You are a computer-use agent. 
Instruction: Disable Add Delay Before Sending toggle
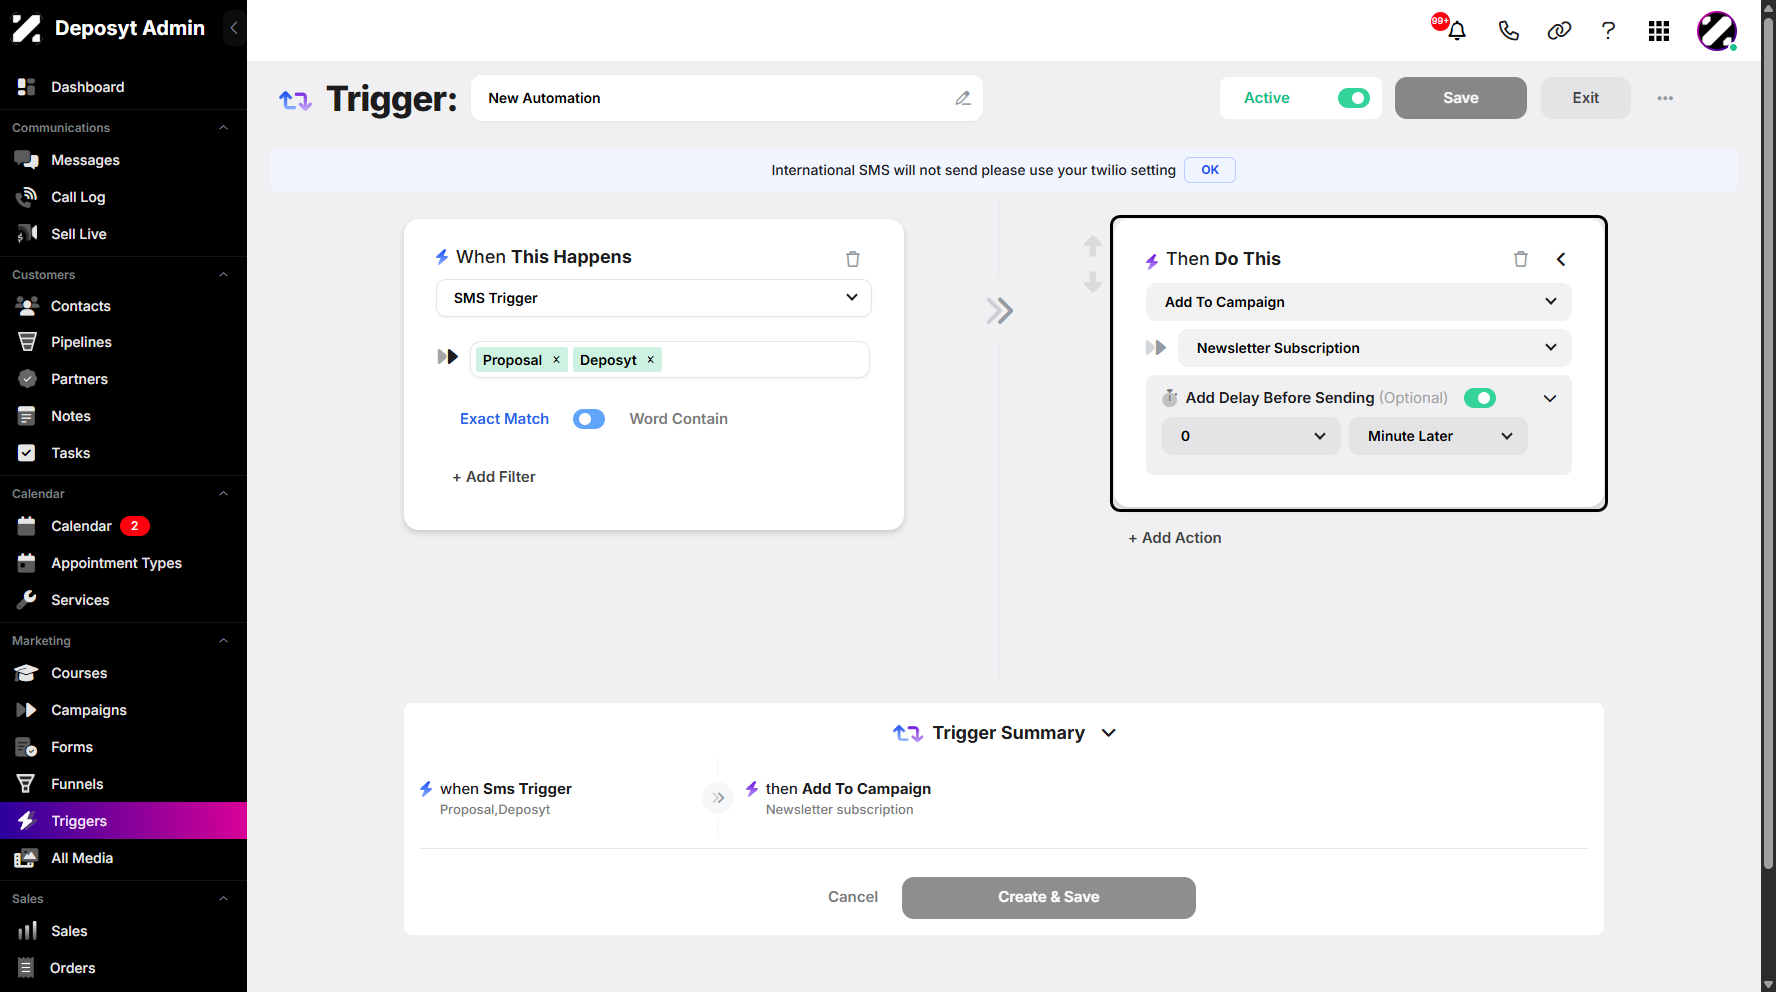pyautogui.click(x=1480, y=398)
